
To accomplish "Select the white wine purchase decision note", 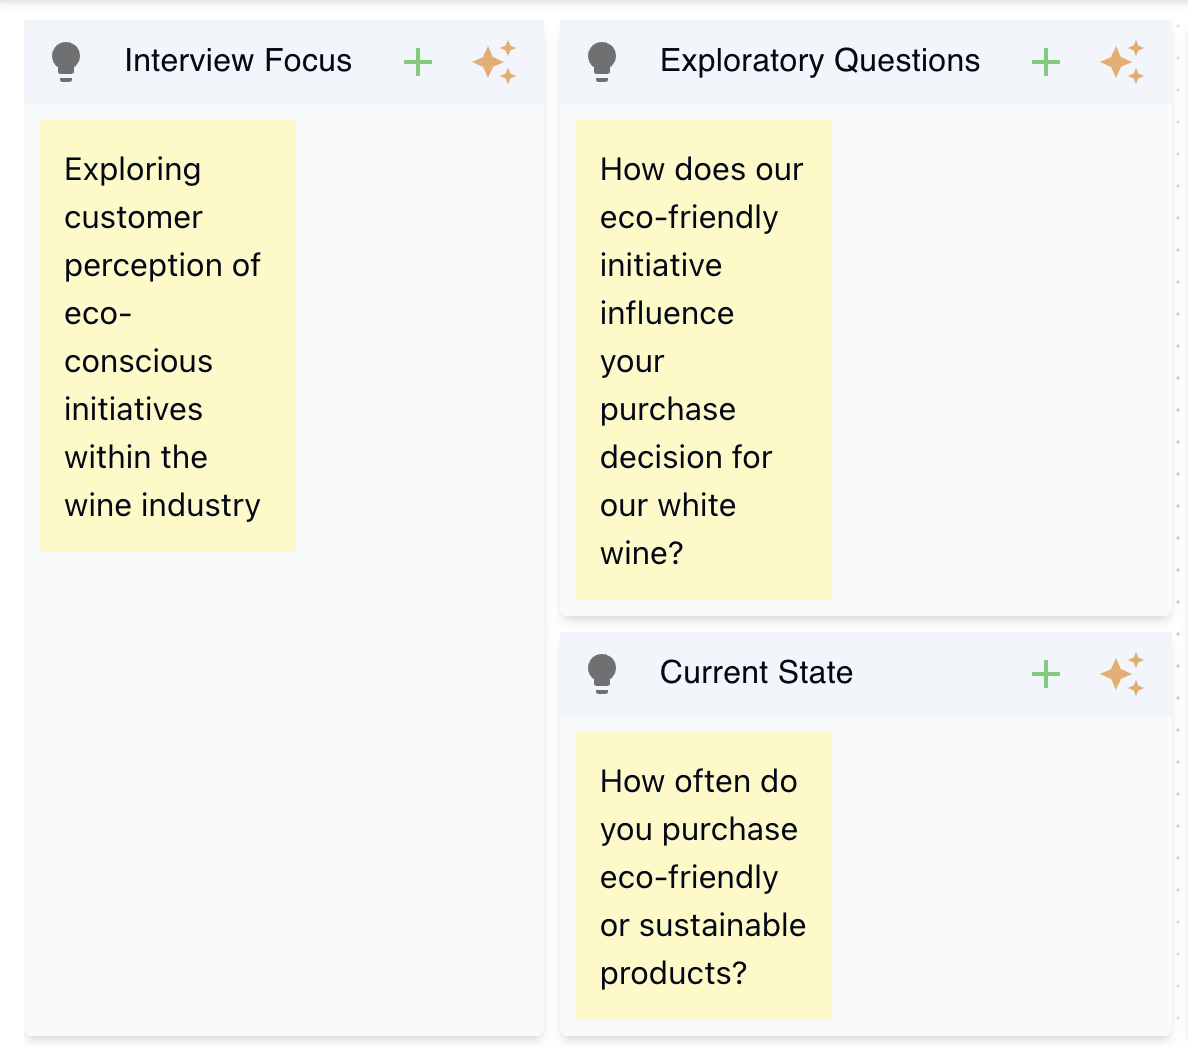I will point(703,360).
